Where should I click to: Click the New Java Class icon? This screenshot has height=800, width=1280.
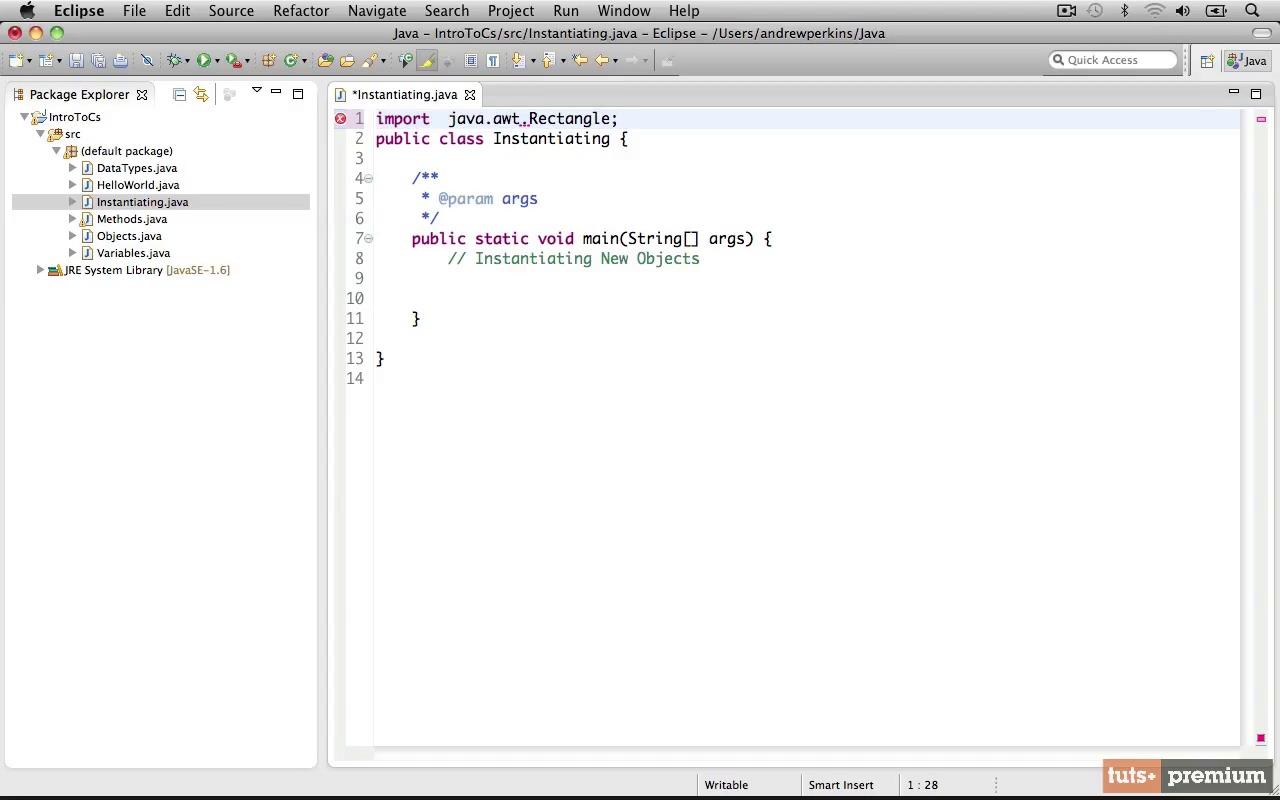pyautogui.click(x=291, y=61)
